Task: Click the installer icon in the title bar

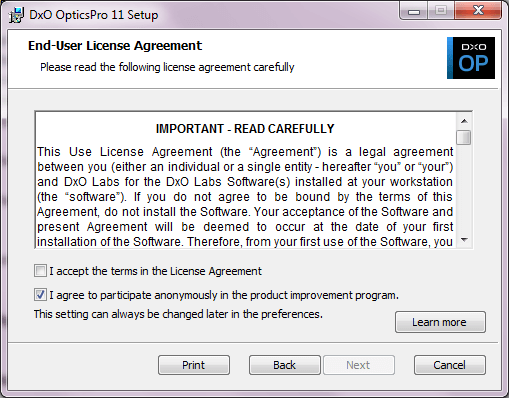Action: tap(16, 15)
